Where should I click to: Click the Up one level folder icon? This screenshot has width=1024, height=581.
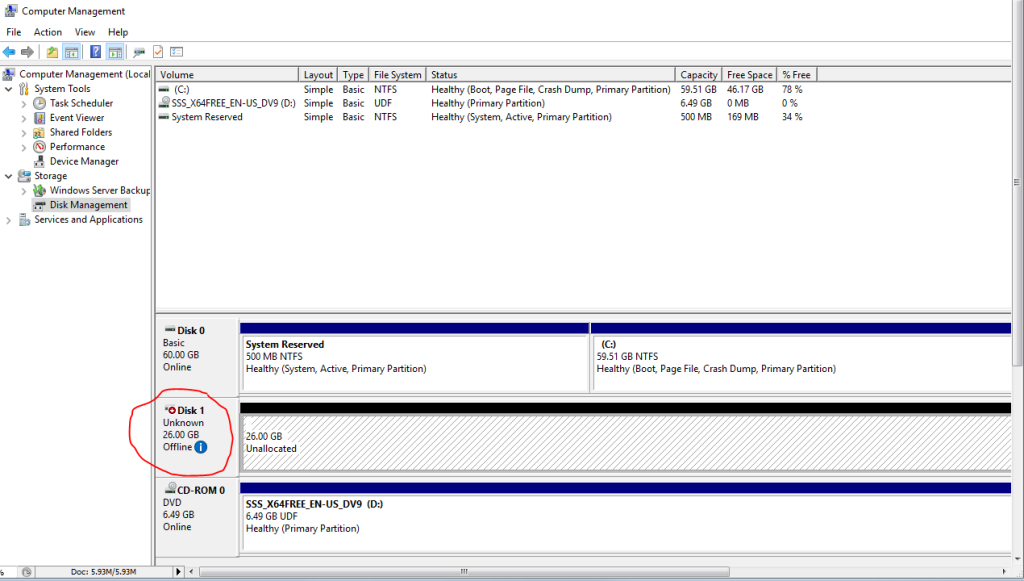pos(52,52)
